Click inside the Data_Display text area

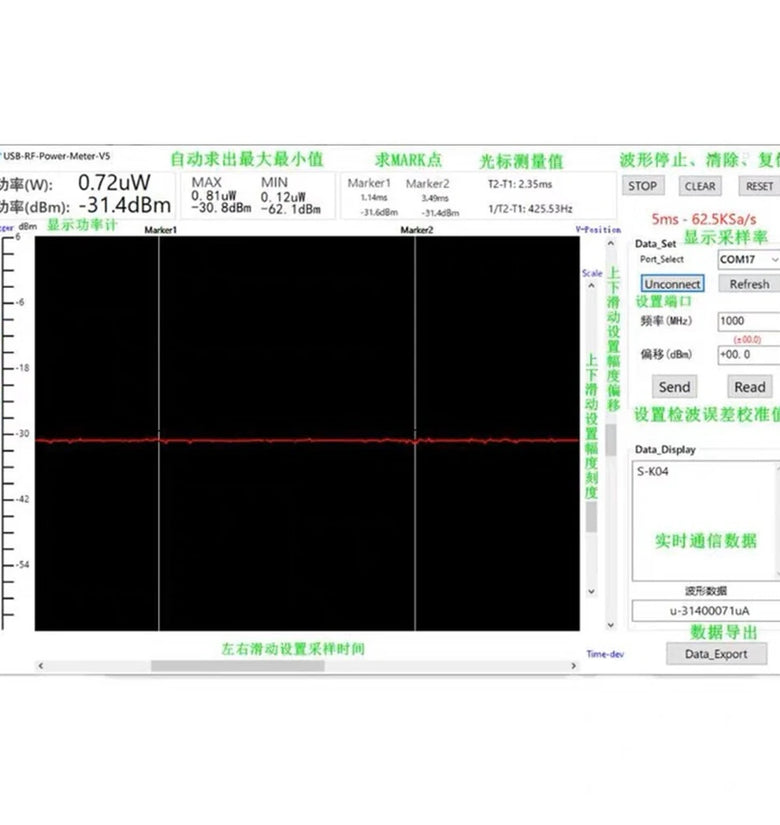(x=705, y=520)
